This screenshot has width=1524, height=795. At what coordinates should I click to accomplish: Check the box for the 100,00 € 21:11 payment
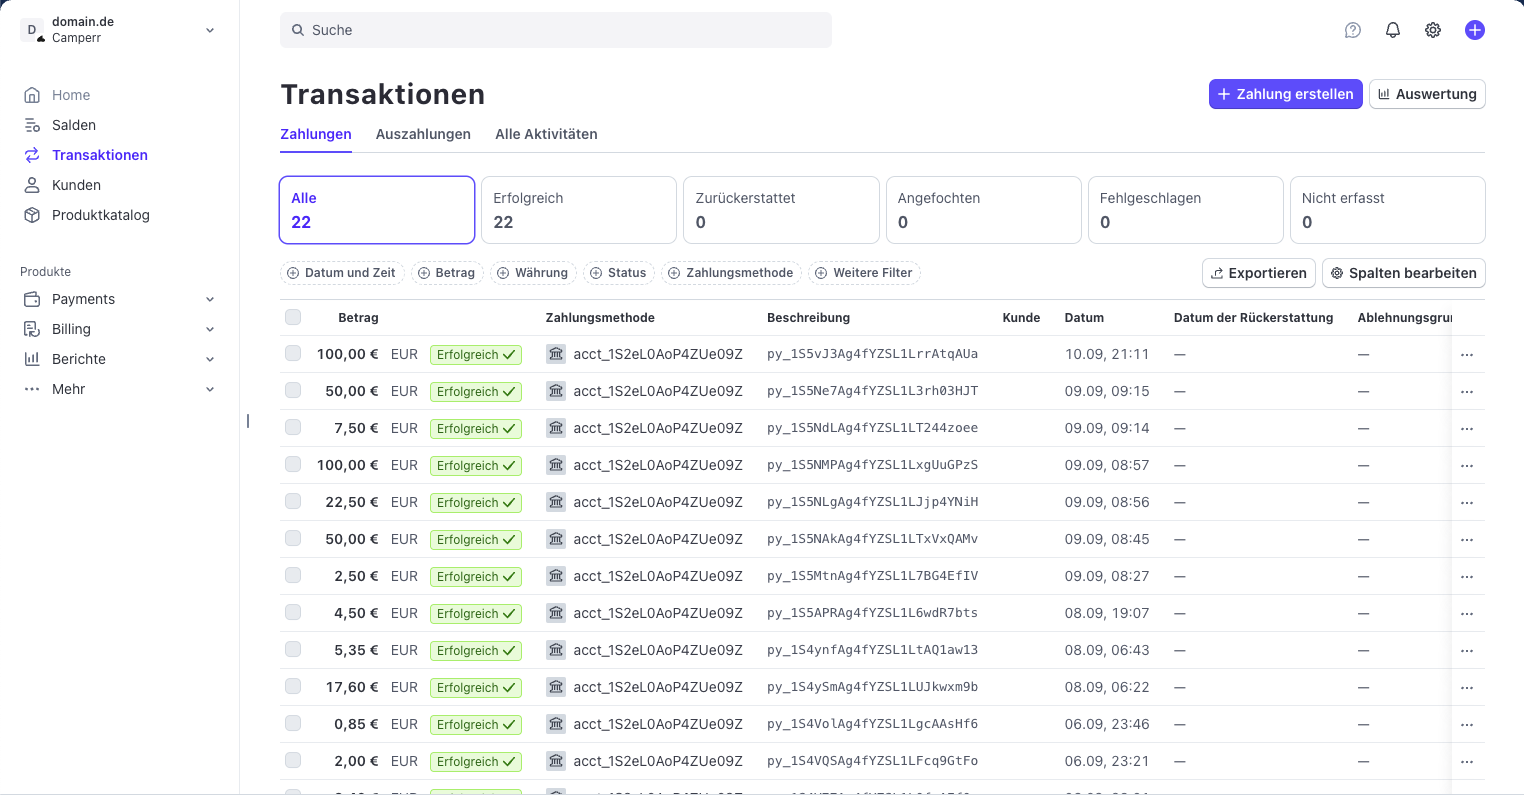point(293,353)
